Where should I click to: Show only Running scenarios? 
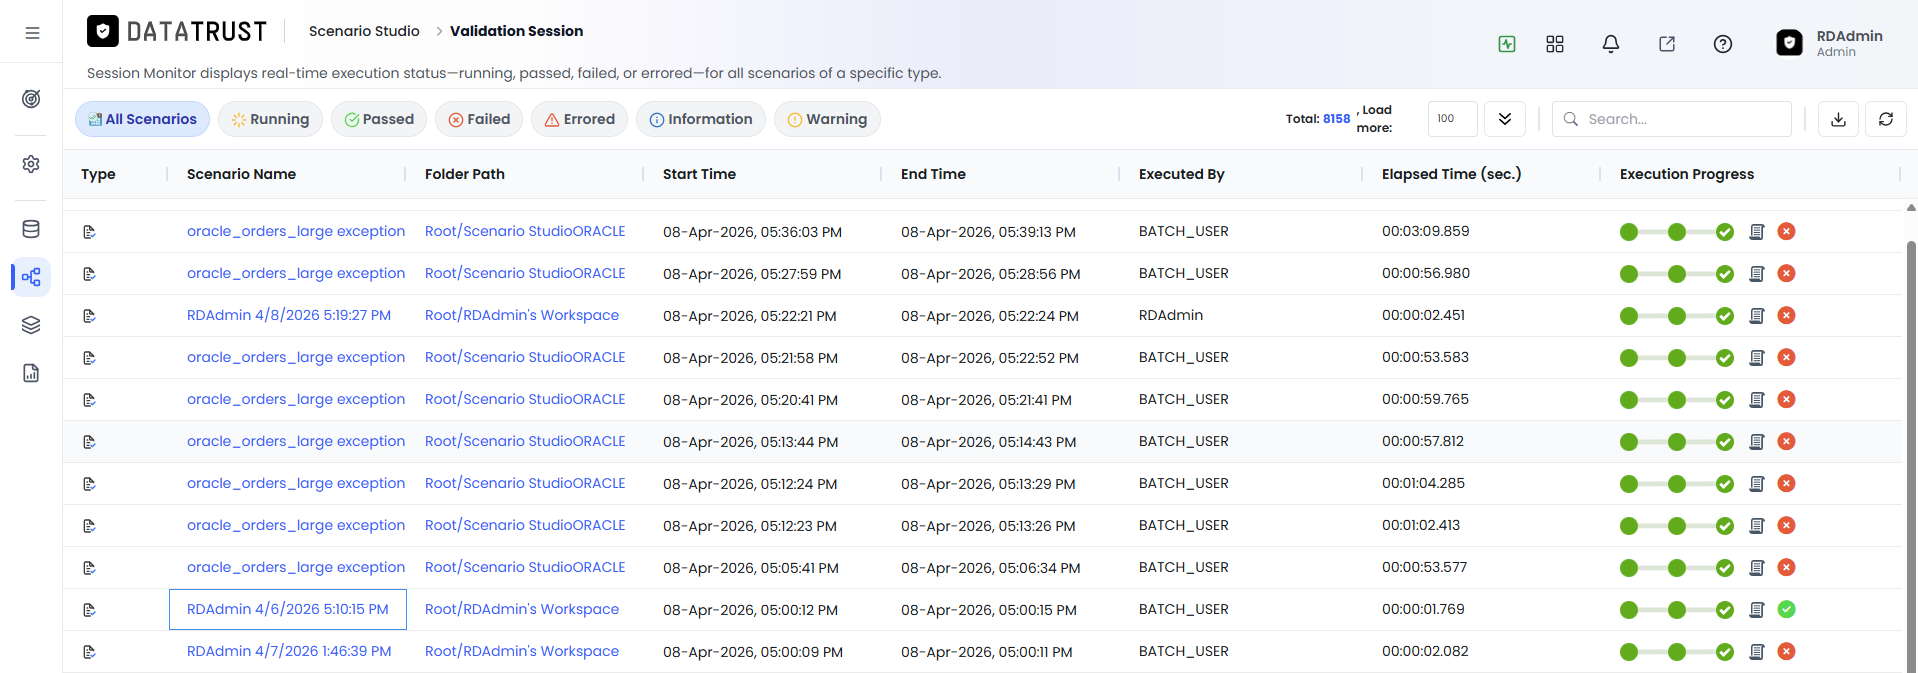coord(270,119)
